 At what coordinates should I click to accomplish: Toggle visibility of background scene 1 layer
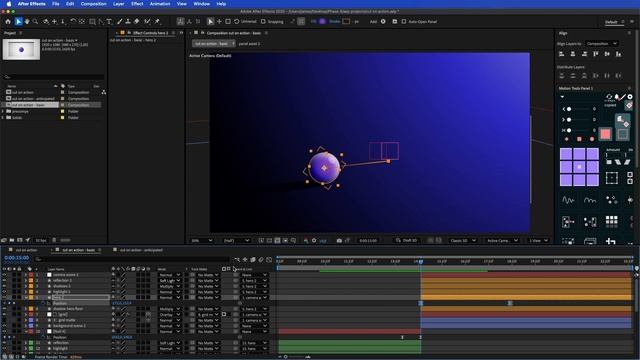click(x=4, y=326)
